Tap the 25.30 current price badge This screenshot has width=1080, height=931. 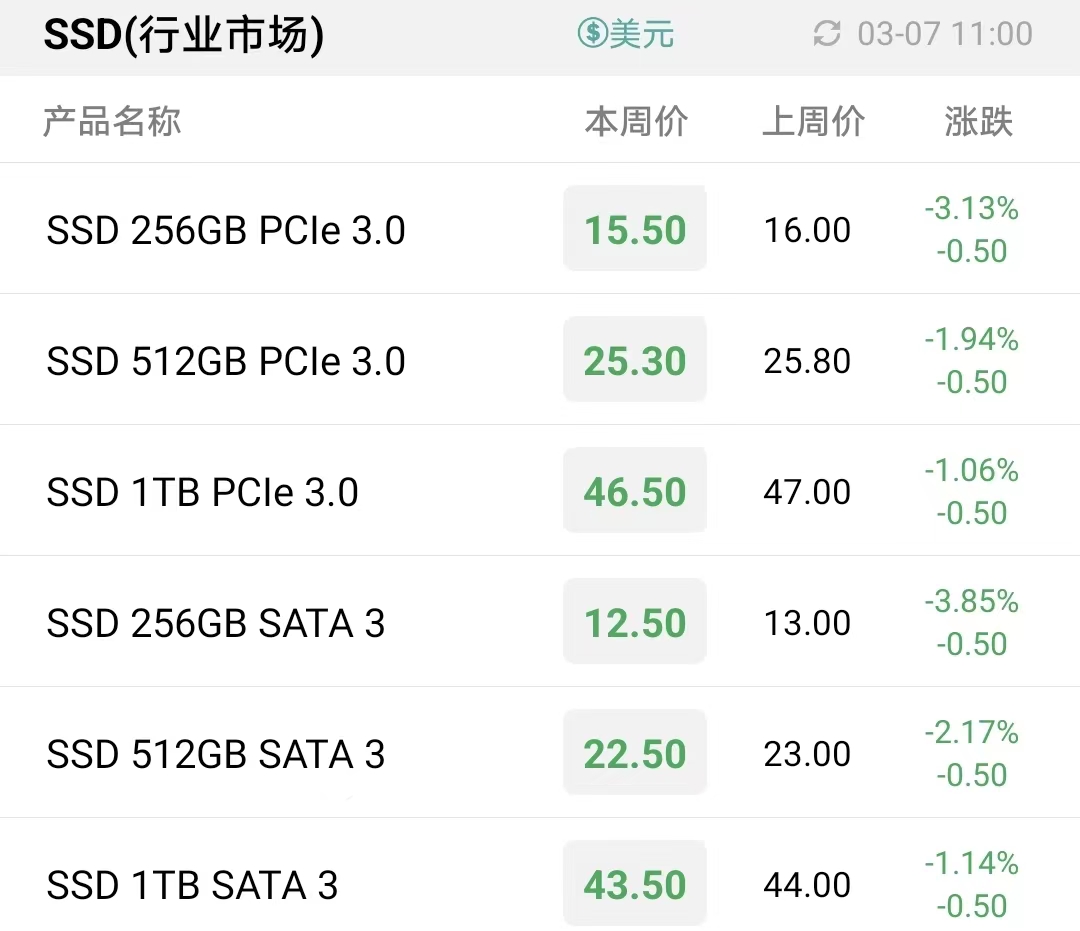(635, 359)
